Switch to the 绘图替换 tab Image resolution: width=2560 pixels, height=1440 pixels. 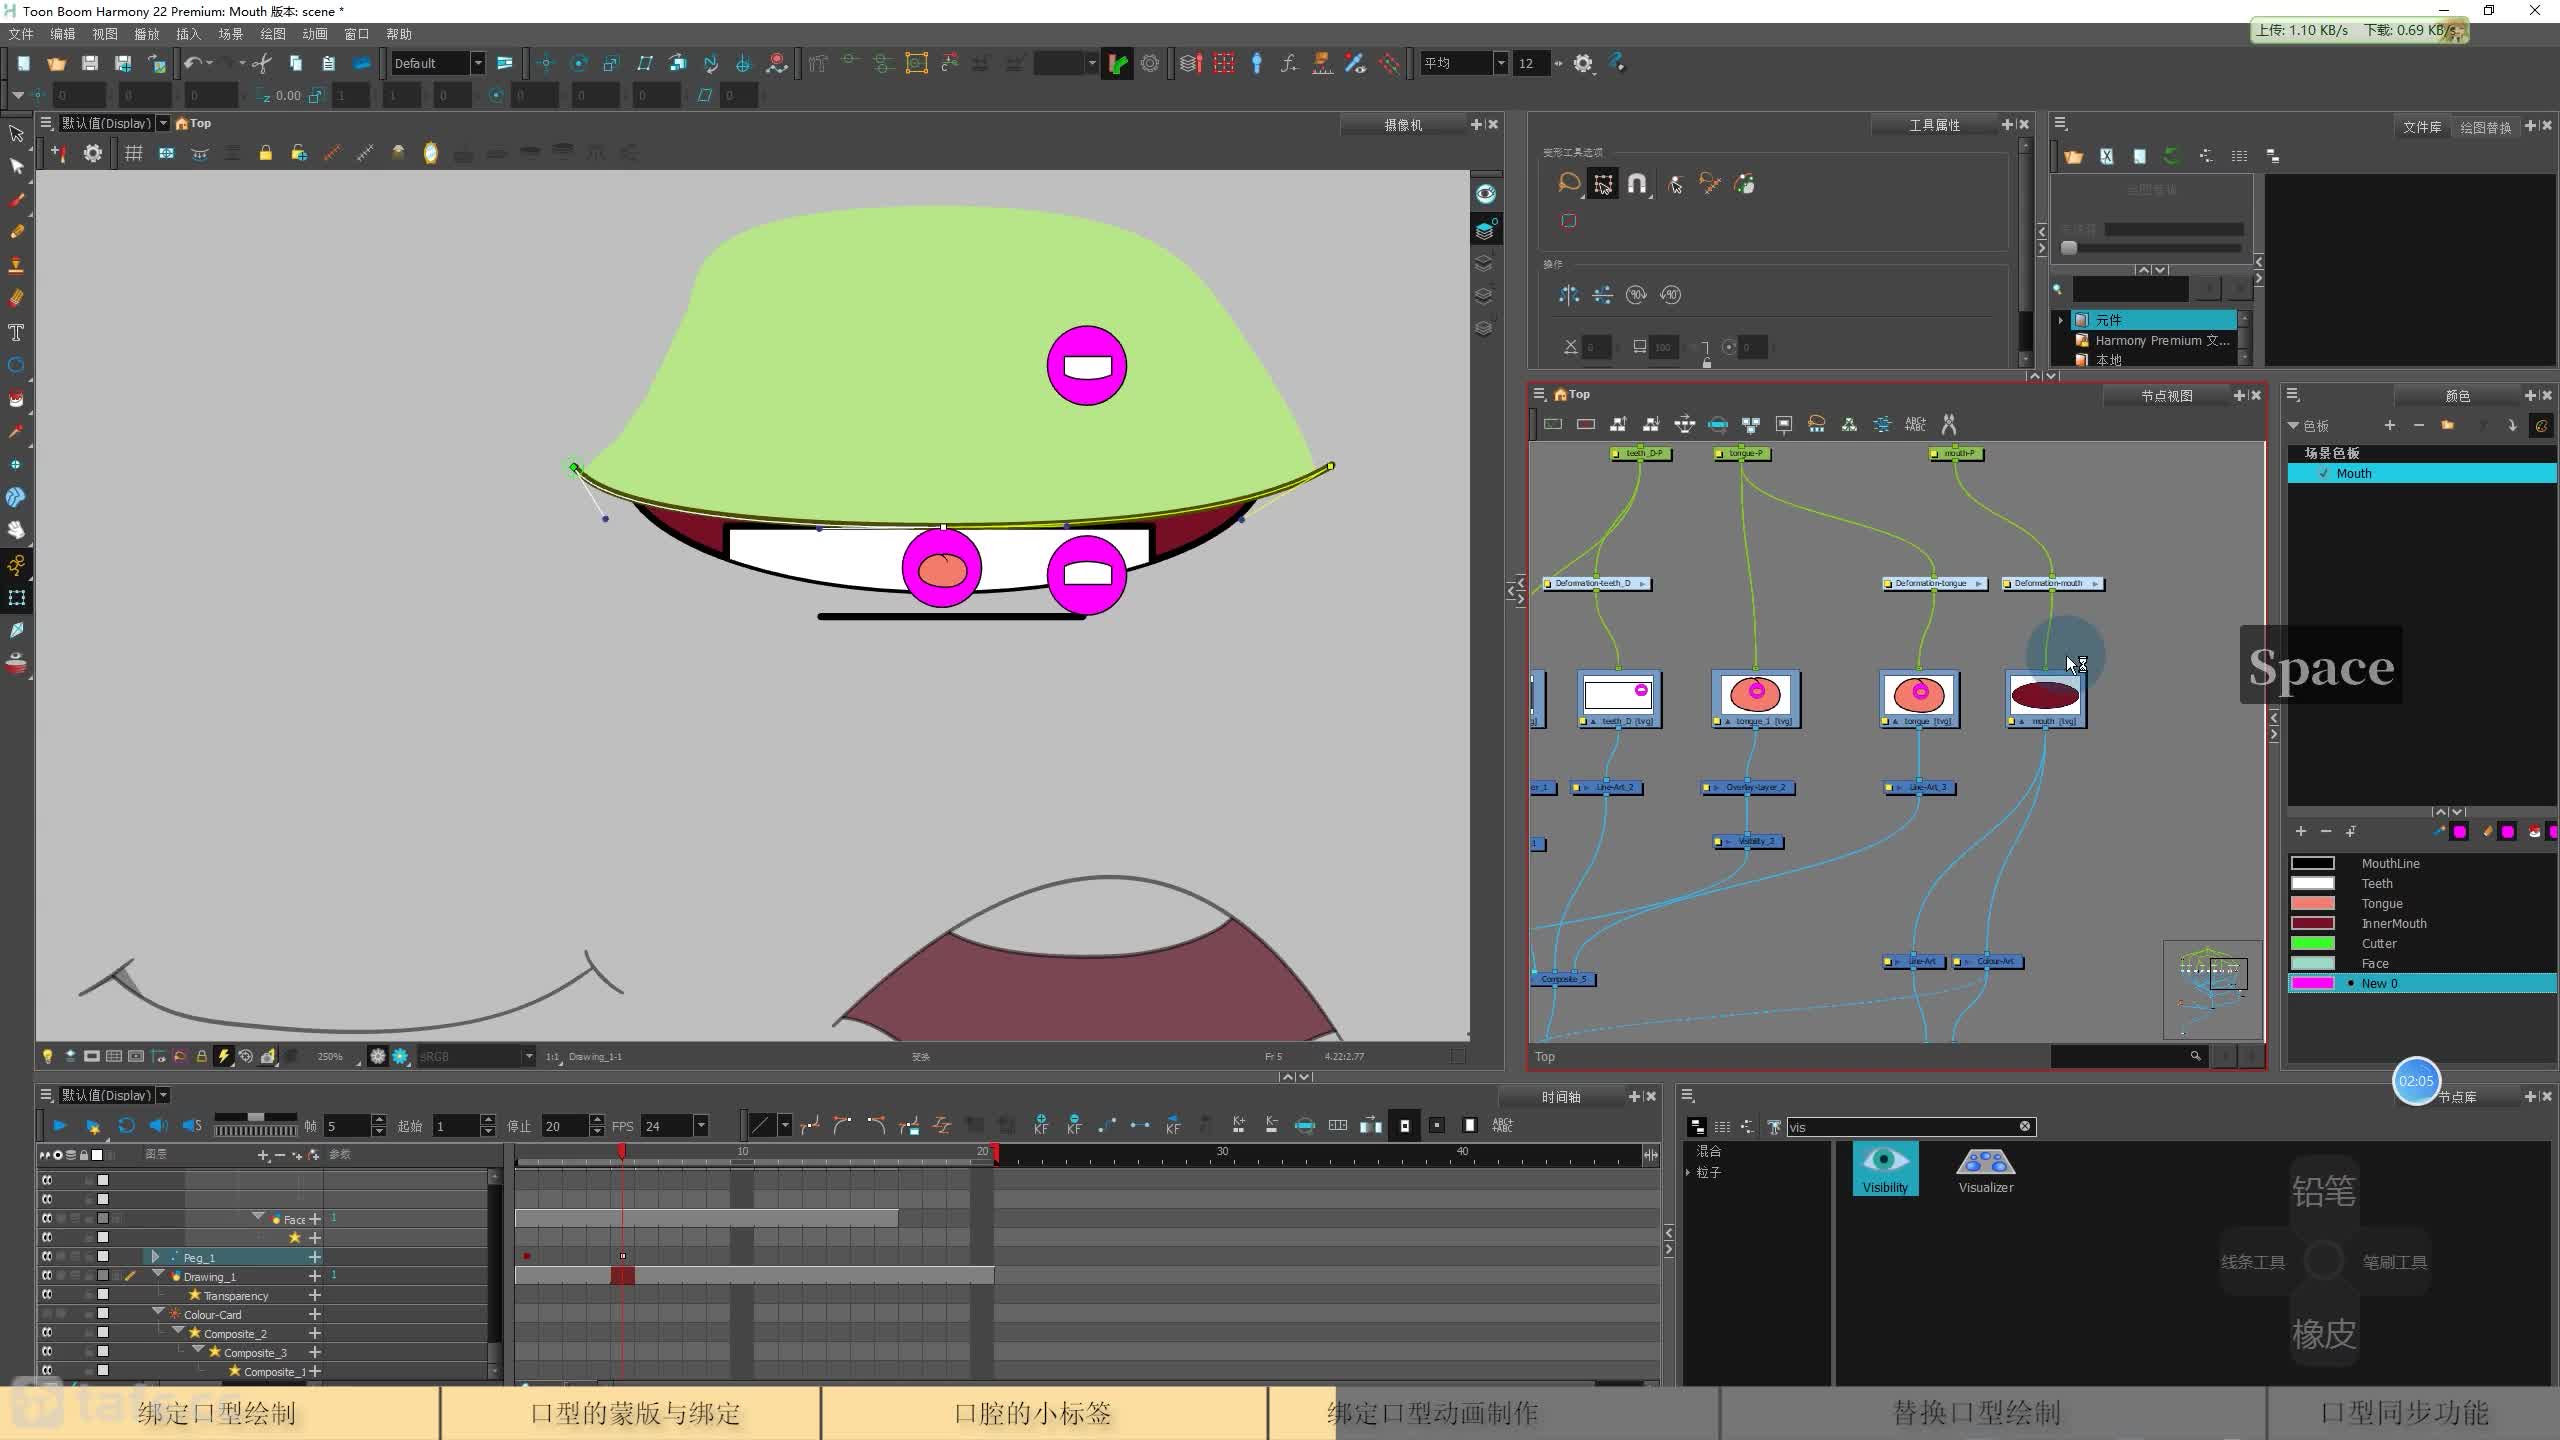pyautogui.click(x=2485, y=127)
